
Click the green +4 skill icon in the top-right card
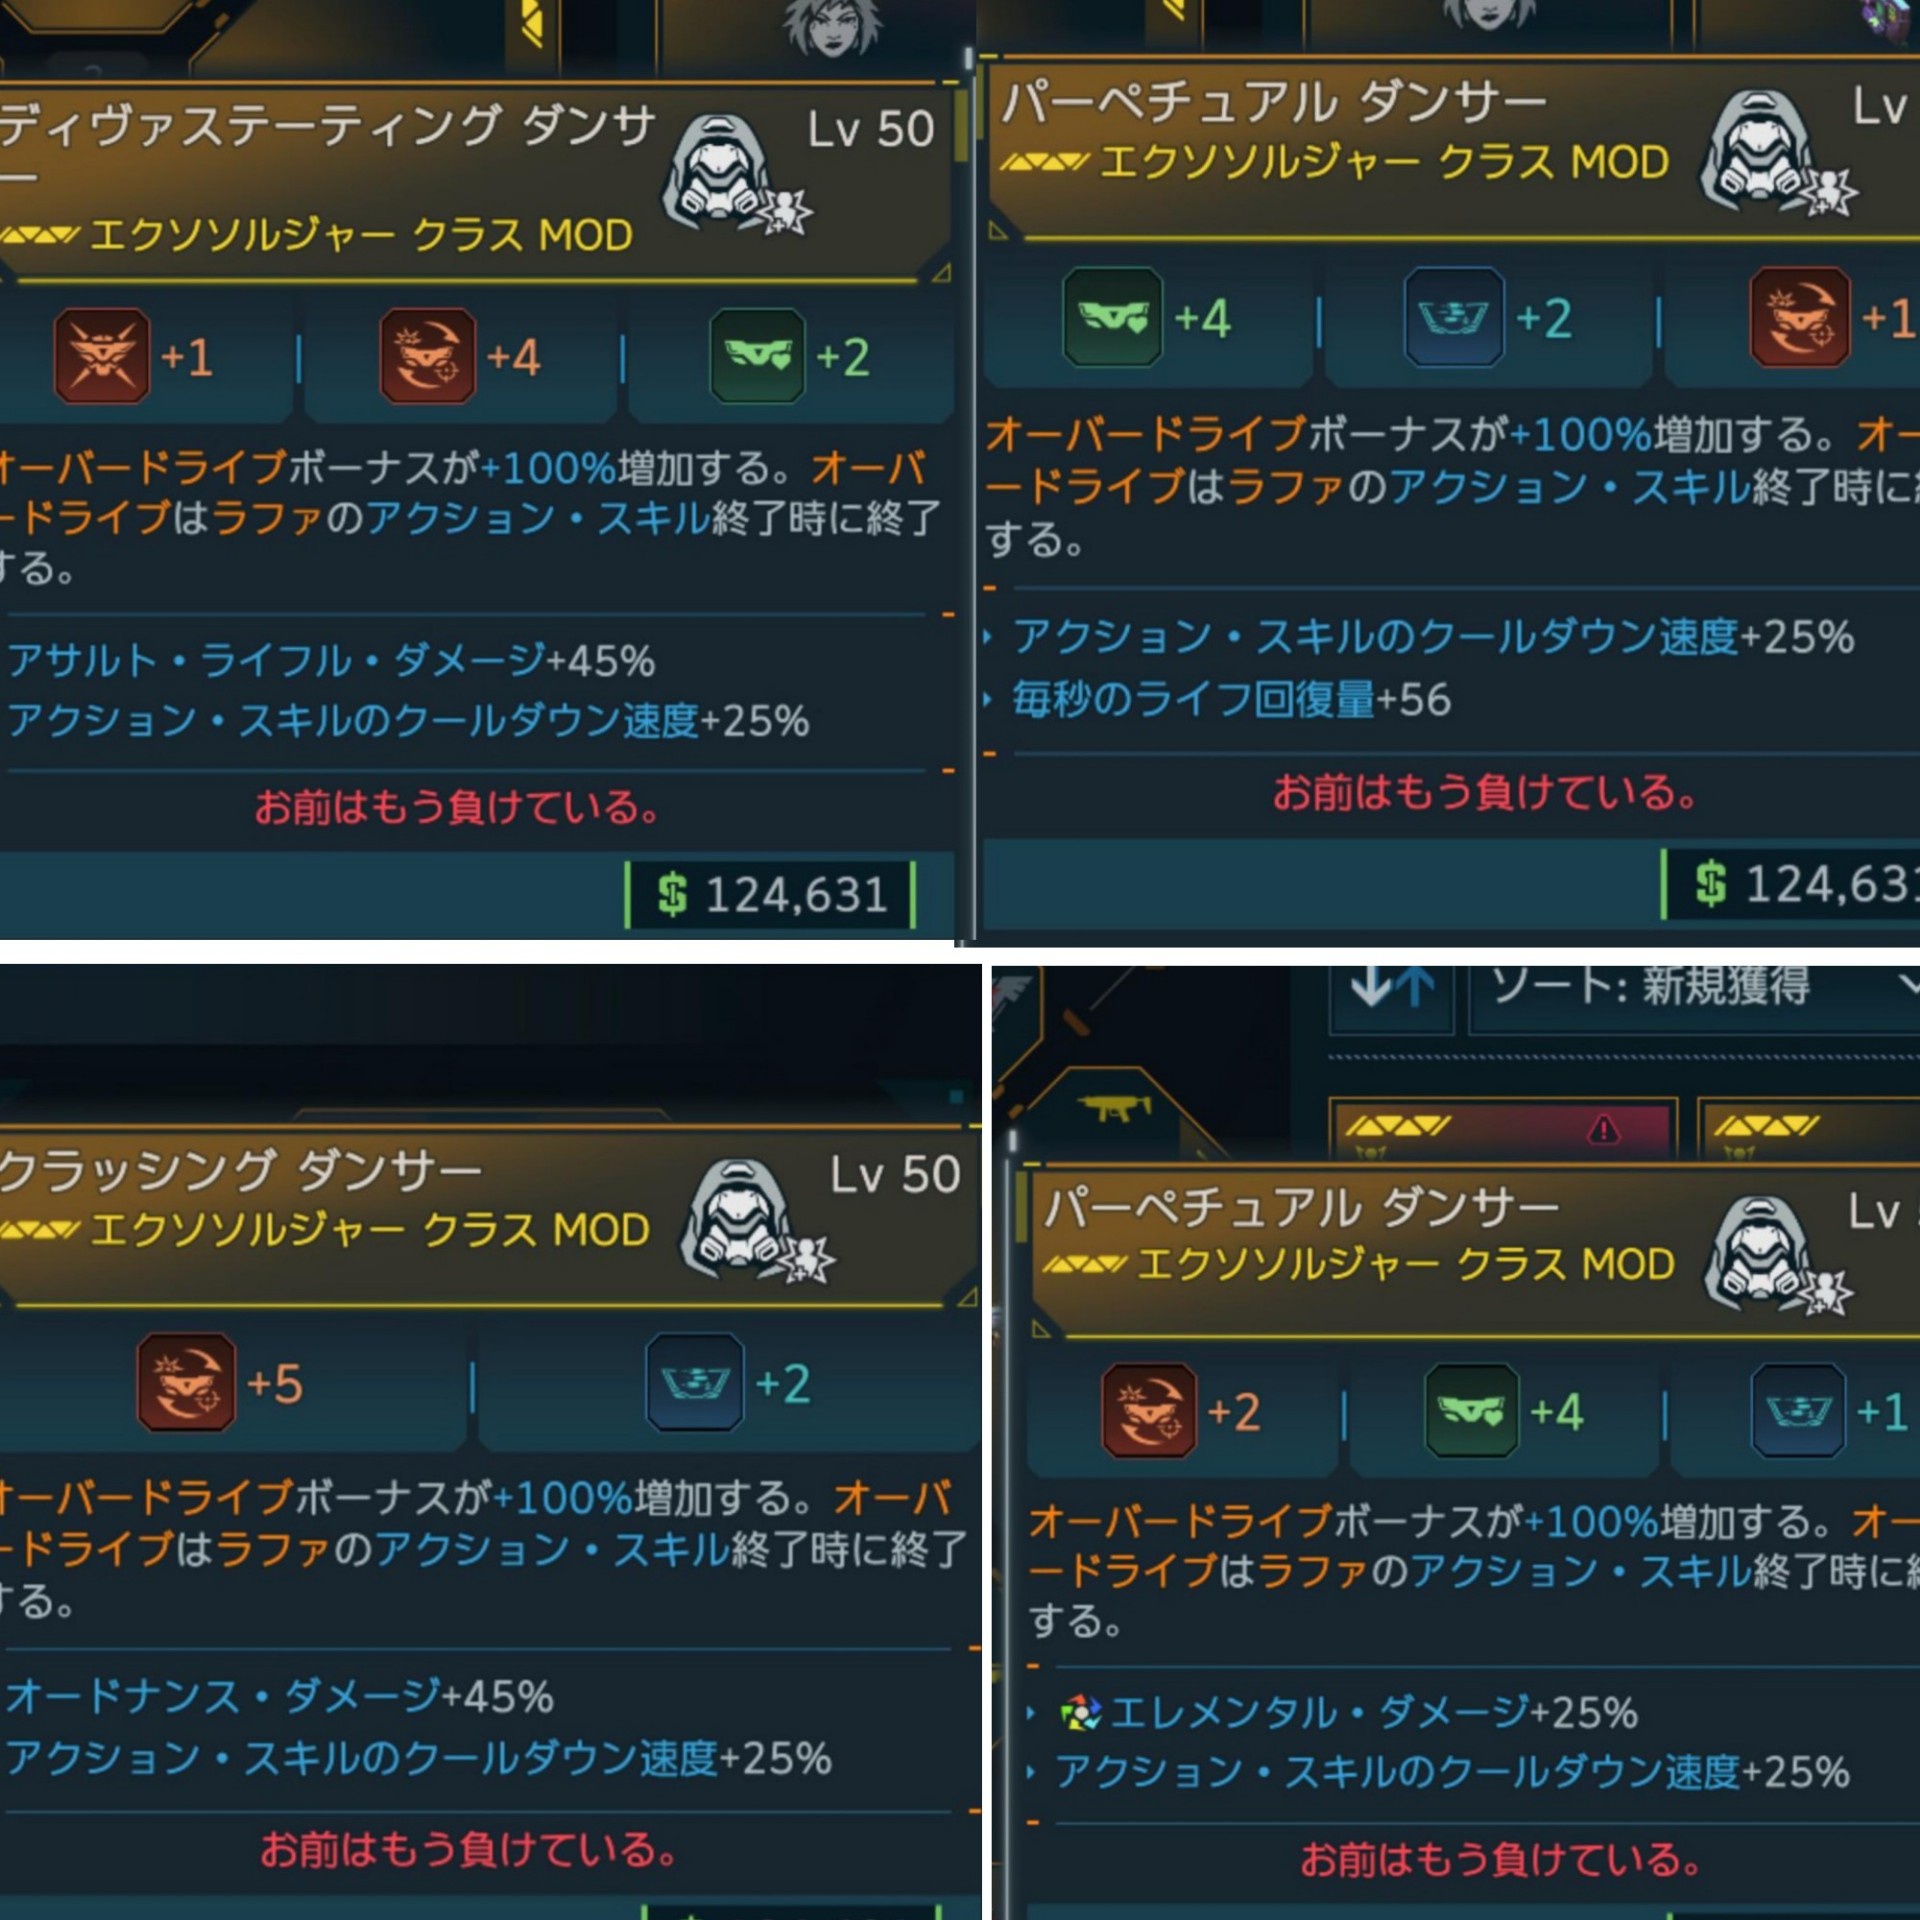click(x=1112, y=316)
